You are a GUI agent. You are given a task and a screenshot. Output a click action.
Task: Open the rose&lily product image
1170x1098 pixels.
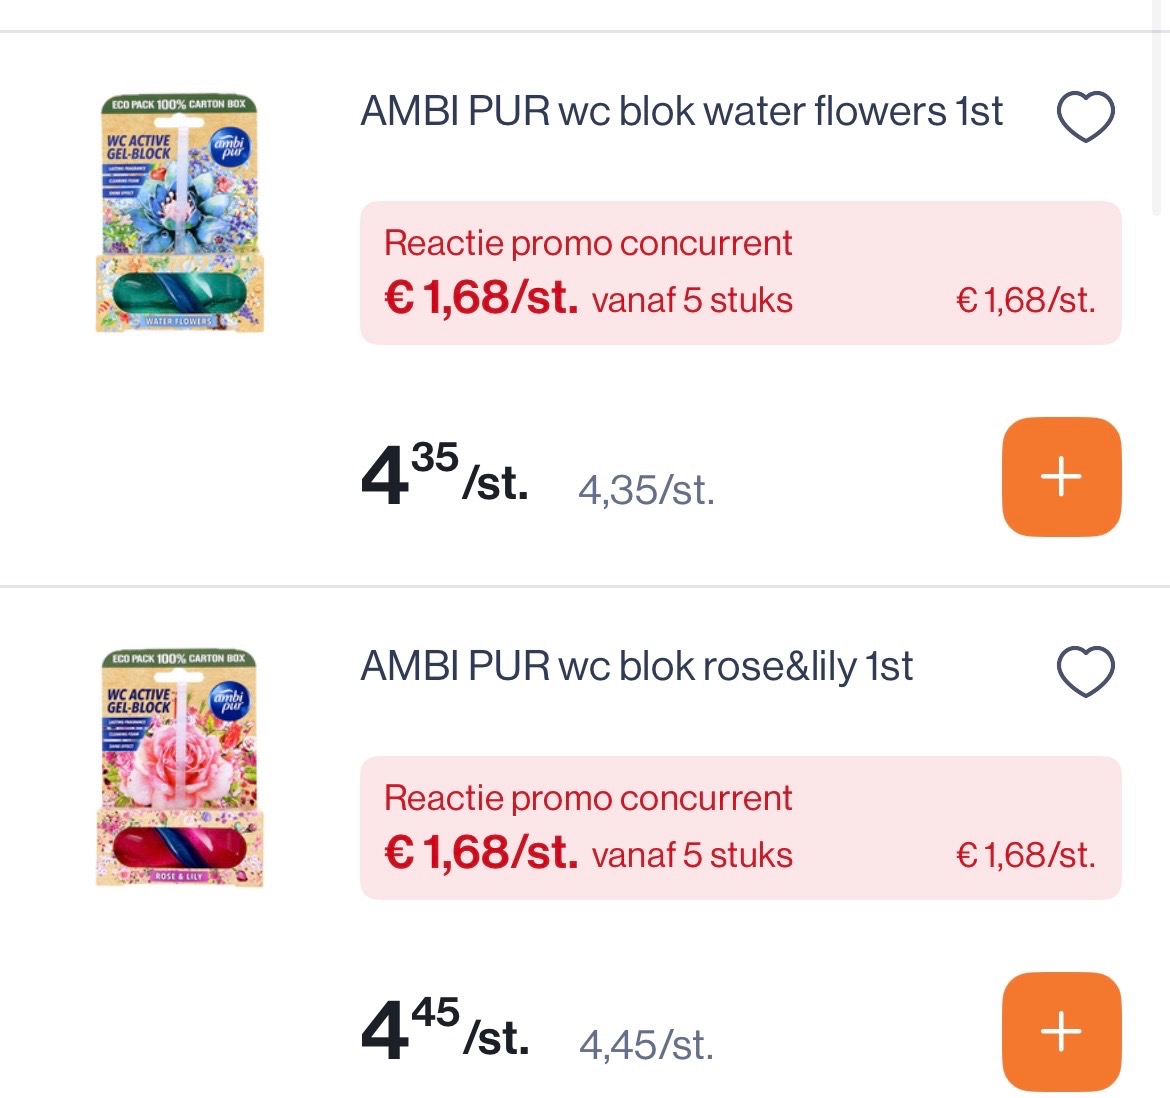click(x=179, y=769)
